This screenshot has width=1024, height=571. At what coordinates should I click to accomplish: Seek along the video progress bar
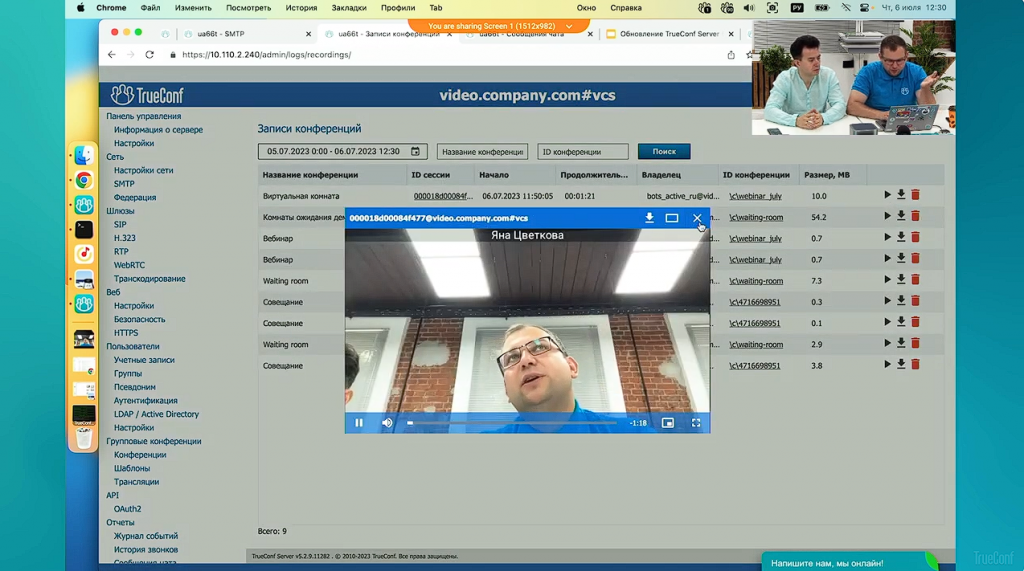tap(513, 423)
